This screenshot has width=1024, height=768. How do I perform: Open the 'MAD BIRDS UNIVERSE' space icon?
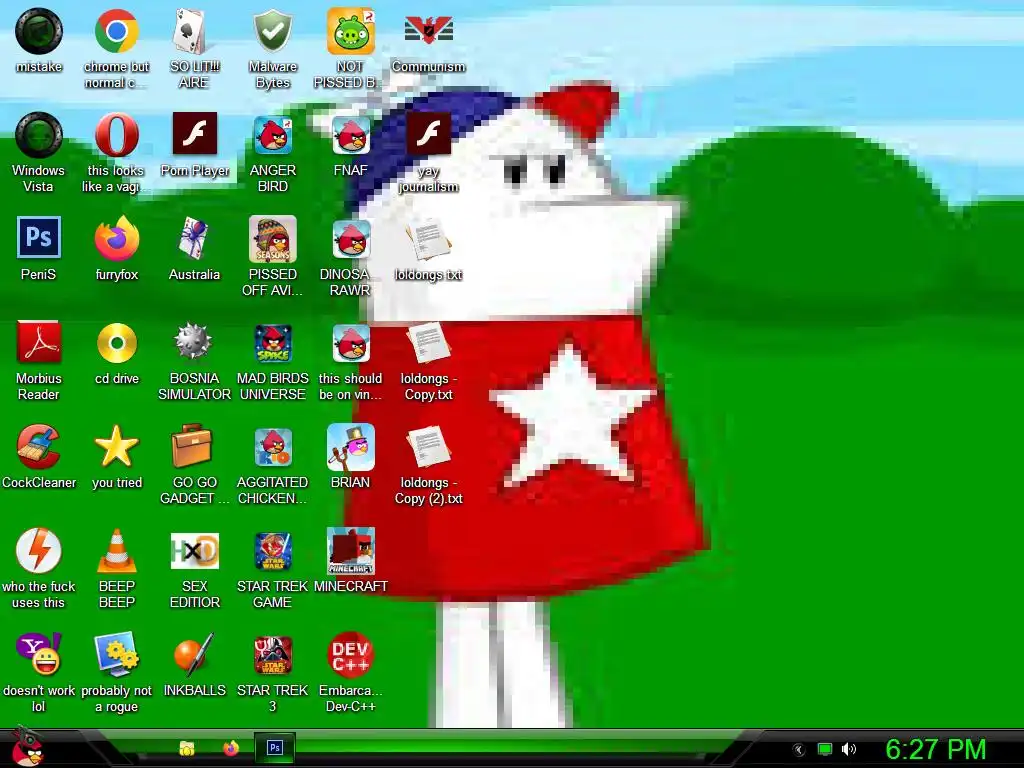[x=272, y=343]
